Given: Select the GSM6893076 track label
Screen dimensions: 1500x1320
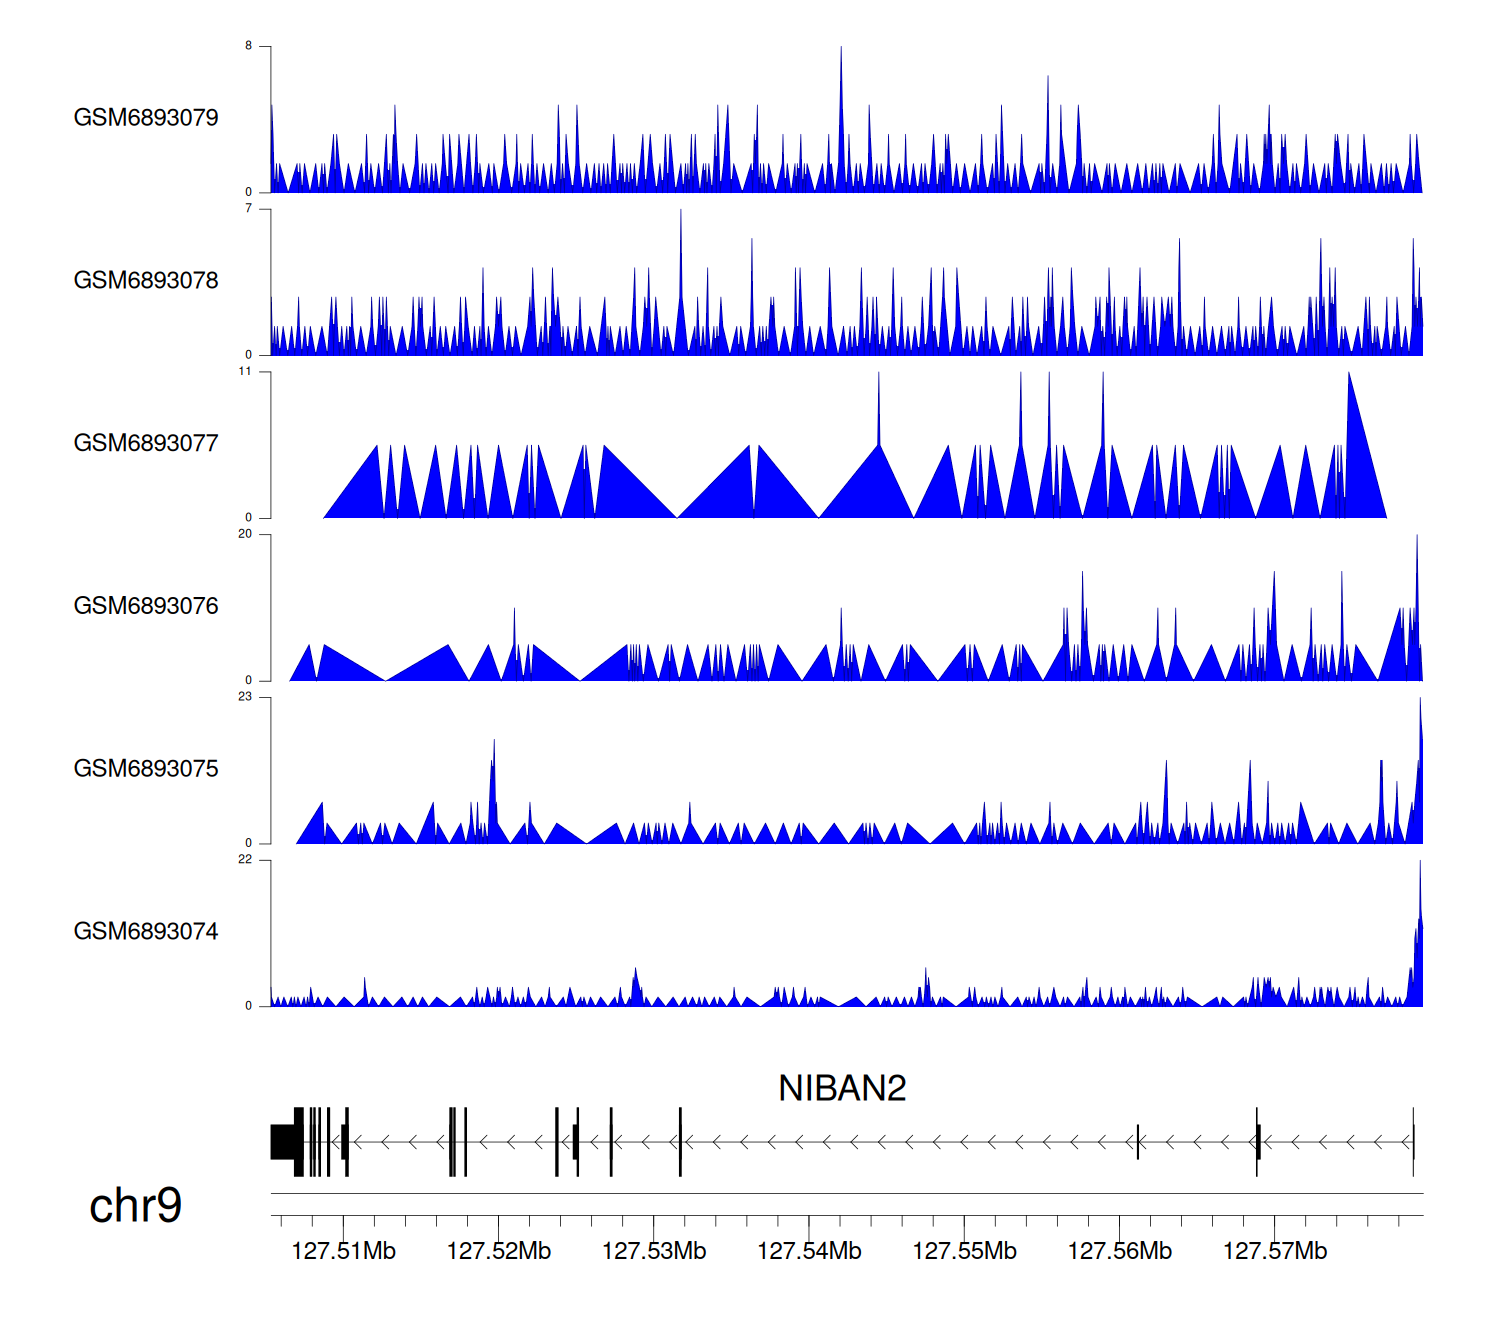Looking at the screenshot, I should [x=146, y=606].
